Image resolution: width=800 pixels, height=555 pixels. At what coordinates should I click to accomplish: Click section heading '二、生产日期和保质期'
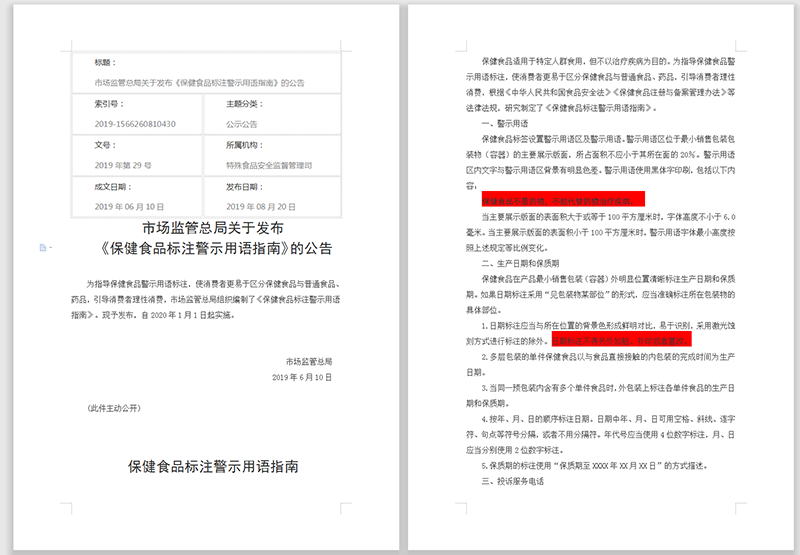(520, 263)
